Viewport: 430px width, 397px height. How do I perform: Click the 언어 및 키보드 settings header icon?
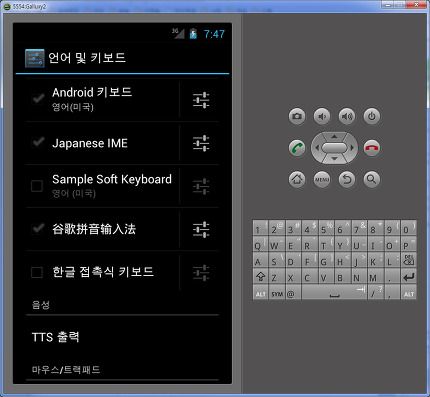[35, 58]
